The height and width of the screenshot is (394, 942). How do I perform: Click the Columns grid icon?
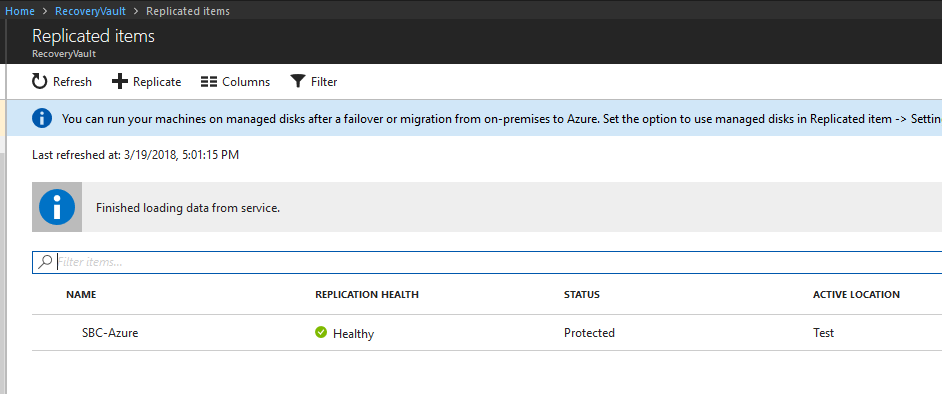point(208,82)
